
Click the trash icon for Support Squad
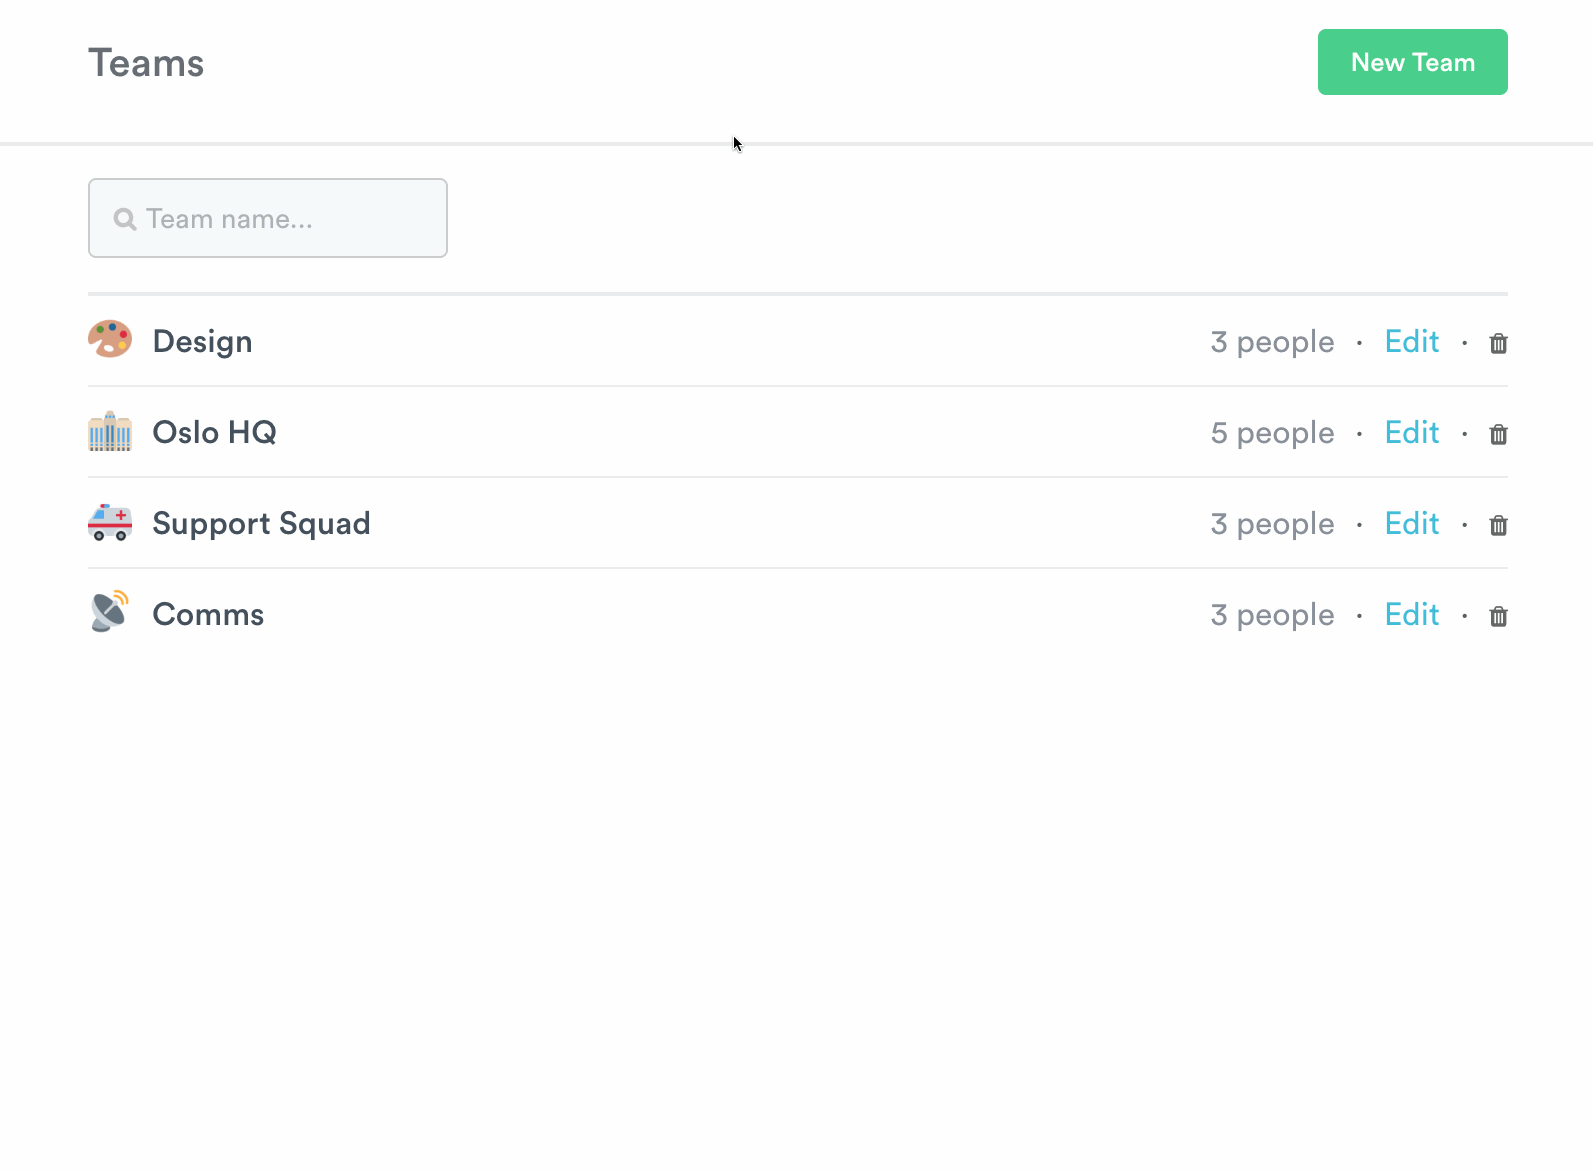pos(1498,525)
